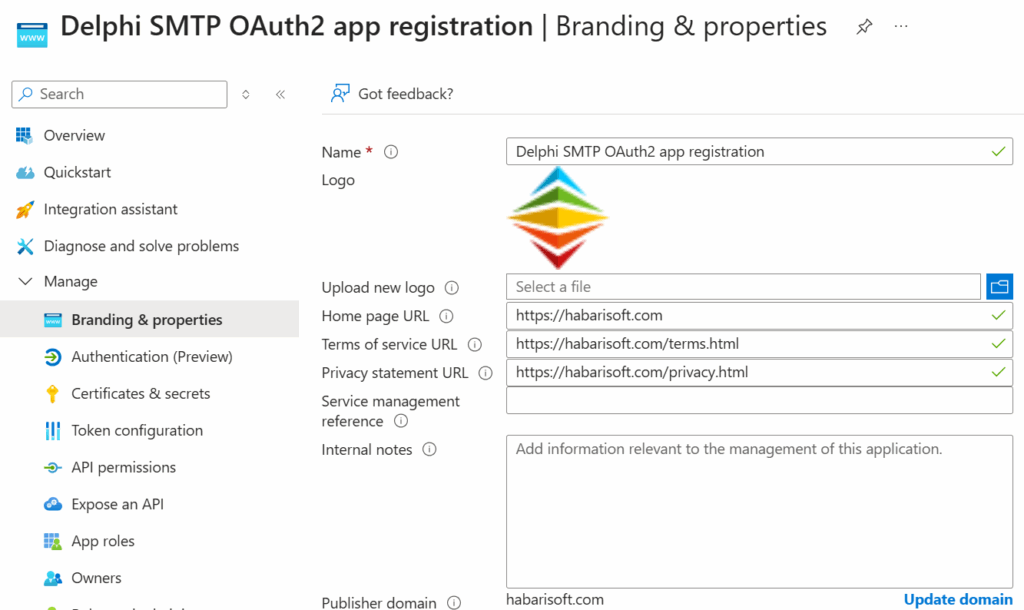The image size is (1024, 610).
Task: Show info tooltip for Publisher domain
Action: [x=454, y=603]
